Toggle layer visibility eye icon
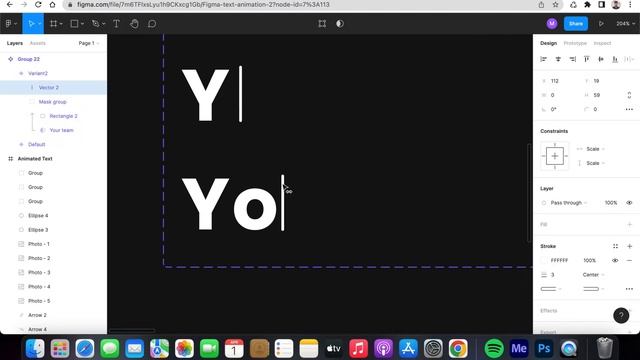 click(x=629, y=203)
